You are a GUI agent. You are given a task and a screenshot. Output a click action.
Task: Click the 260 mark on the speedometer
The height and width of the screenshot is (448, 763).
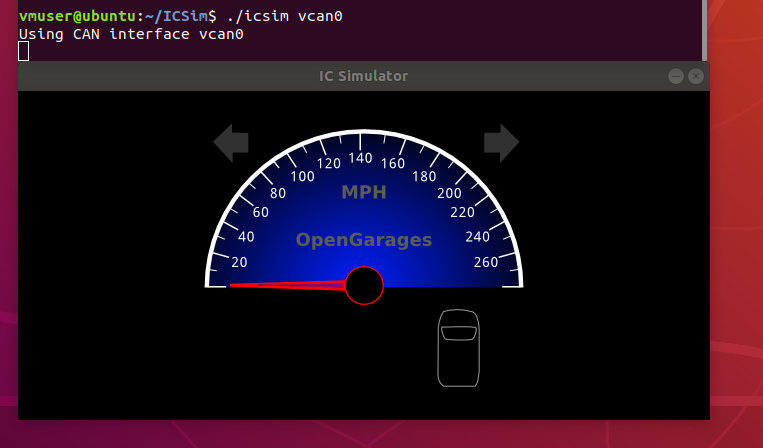(x=486, y=262)
